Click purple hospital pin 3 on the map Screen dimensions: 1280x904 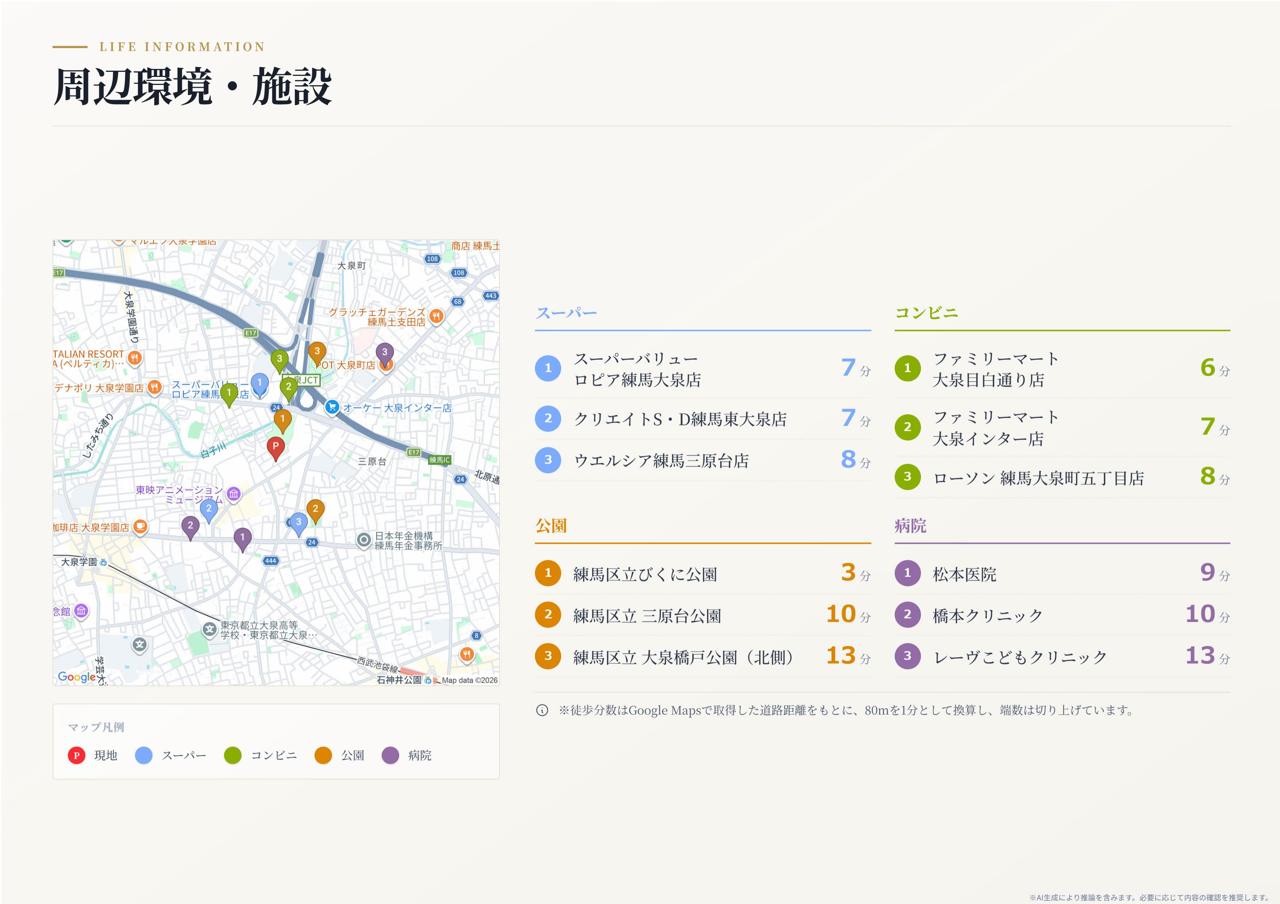384,354
